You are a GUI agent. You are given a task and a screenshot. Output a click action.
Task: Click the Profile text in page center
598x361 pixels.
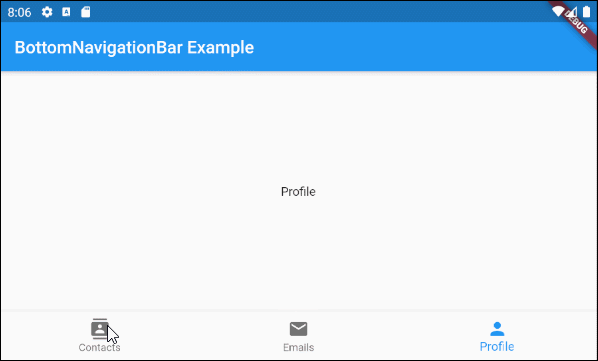[298, 191]
